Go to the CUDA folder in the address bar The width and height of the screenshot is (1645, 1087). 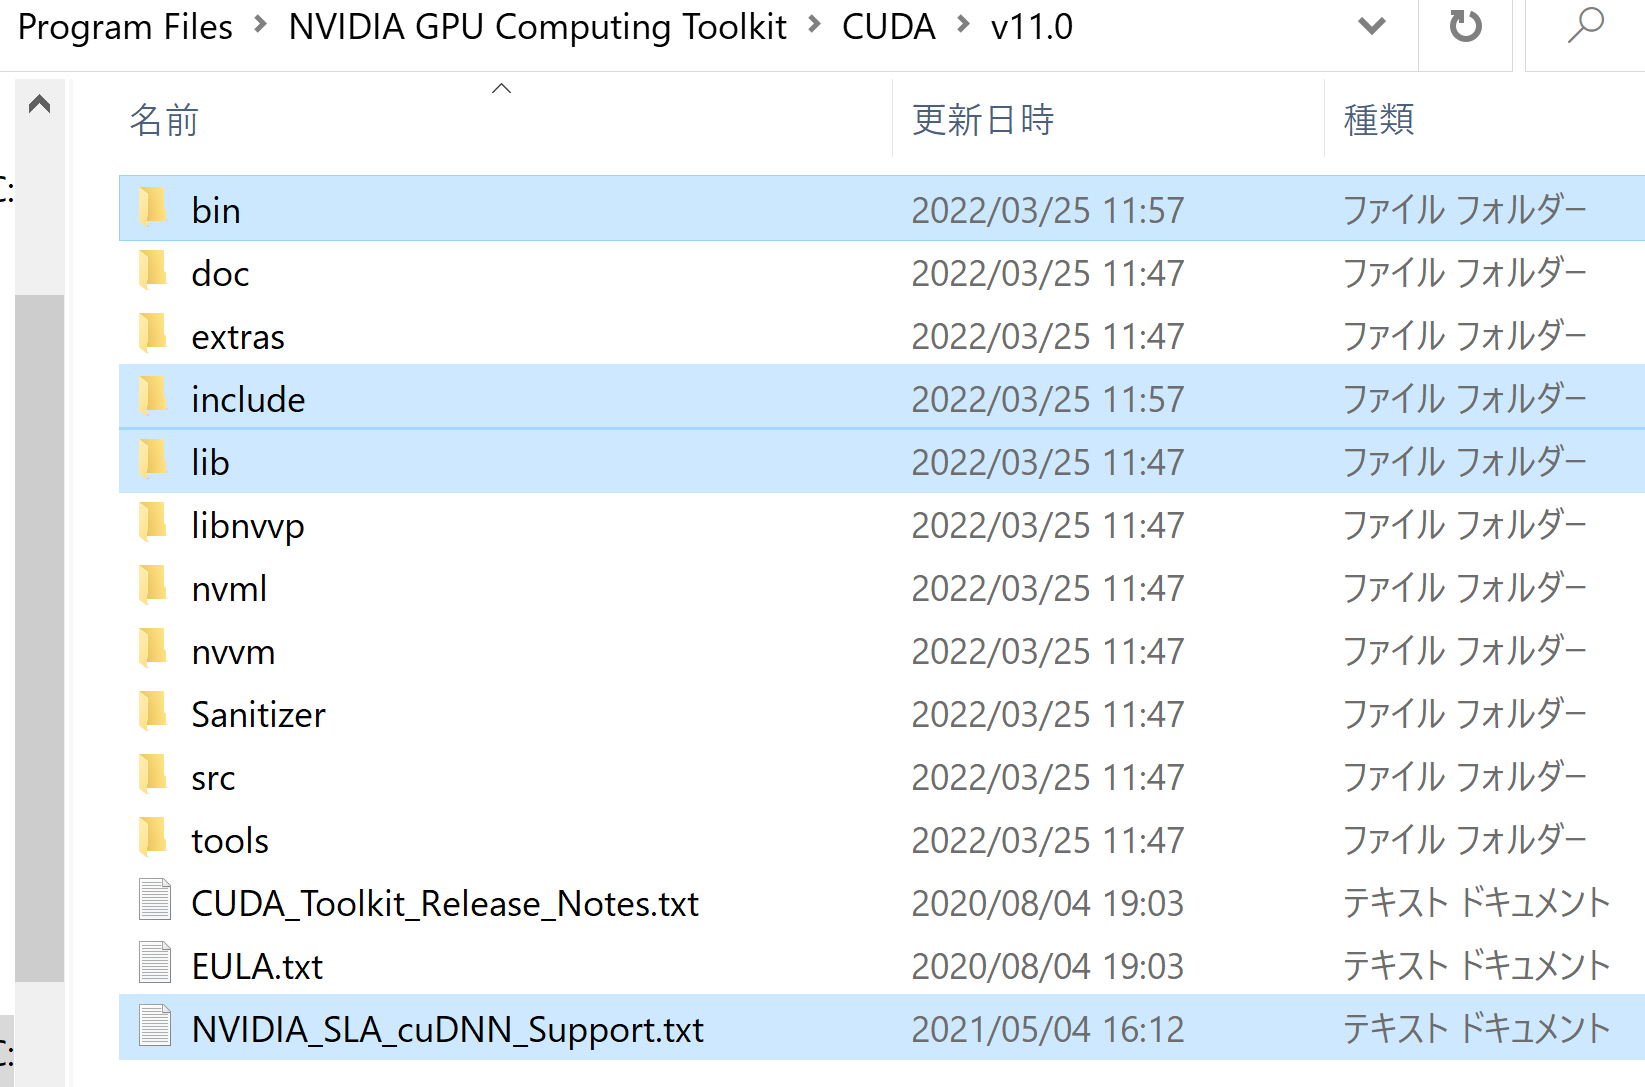click(x=888, y=27)
